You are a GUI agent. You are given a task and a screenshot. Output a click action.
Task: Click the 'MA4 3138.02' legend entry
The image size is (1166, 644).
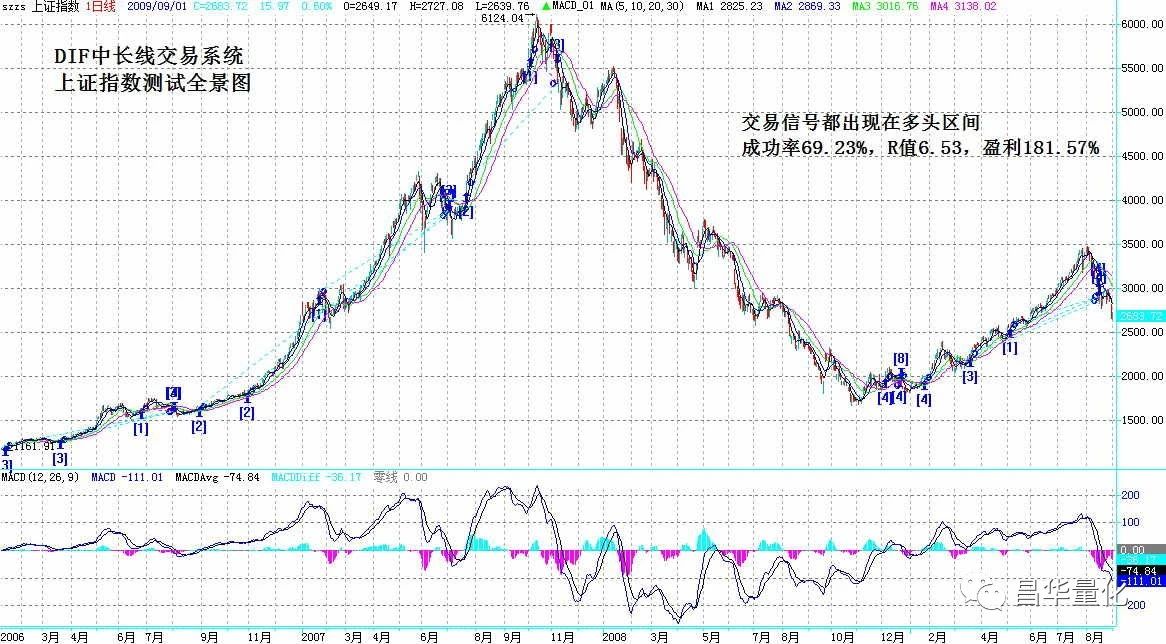(x=964, y=6)
